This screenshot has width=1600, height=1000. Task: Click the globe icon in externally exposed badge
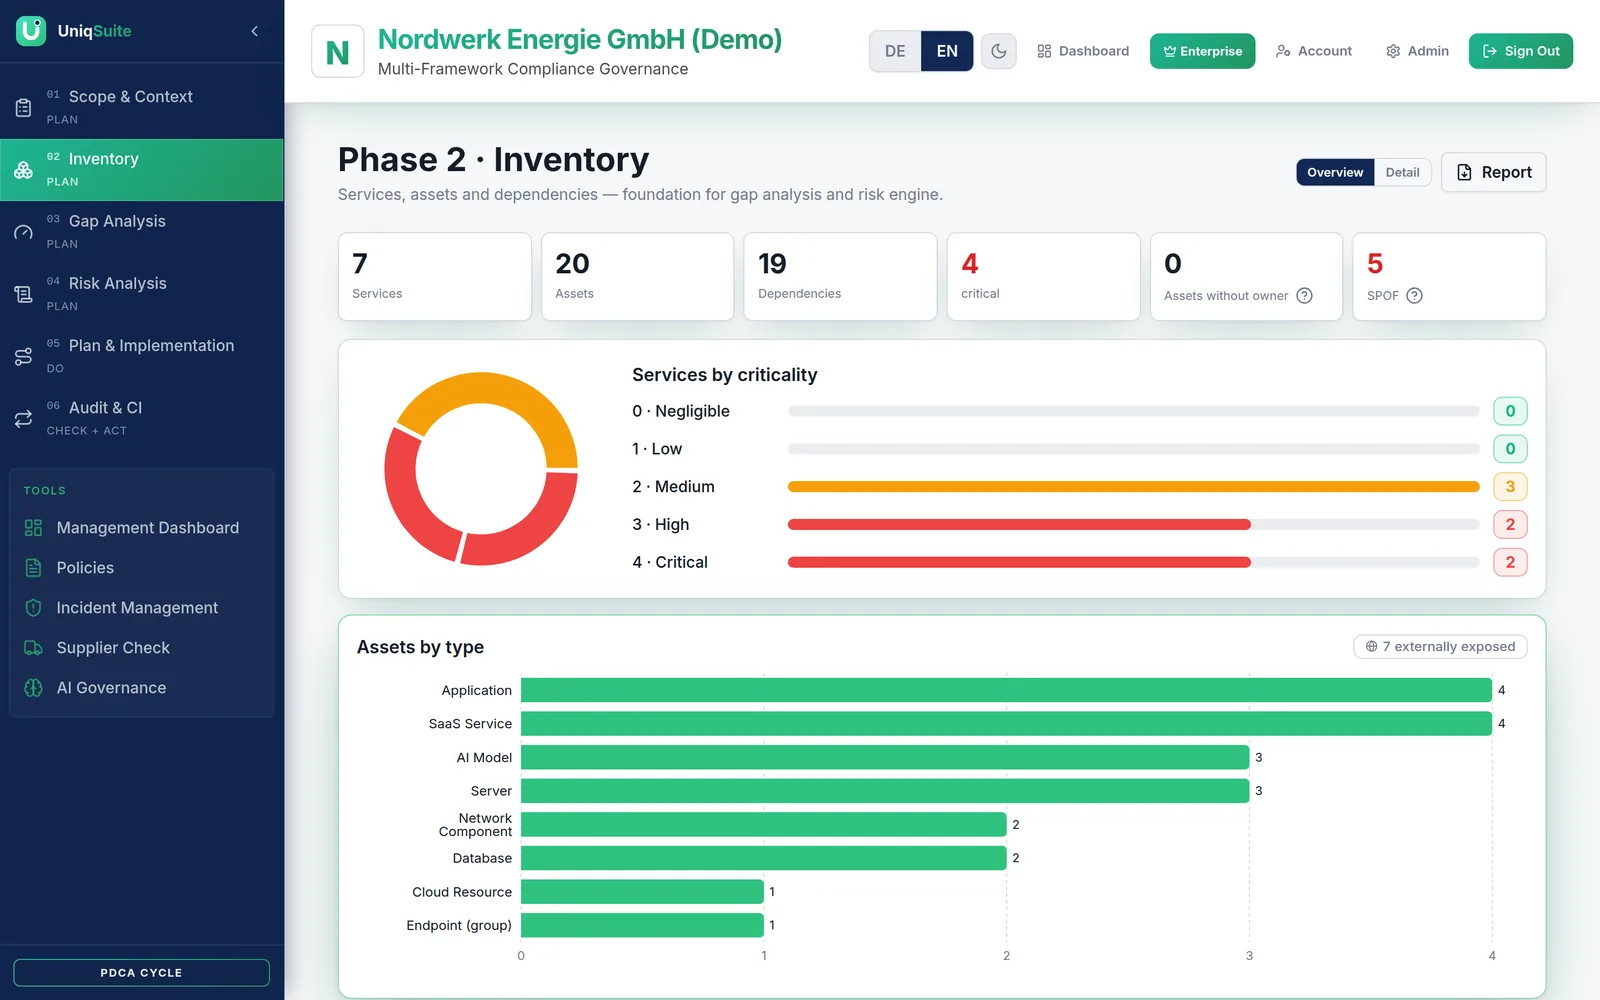(1372, 646)
